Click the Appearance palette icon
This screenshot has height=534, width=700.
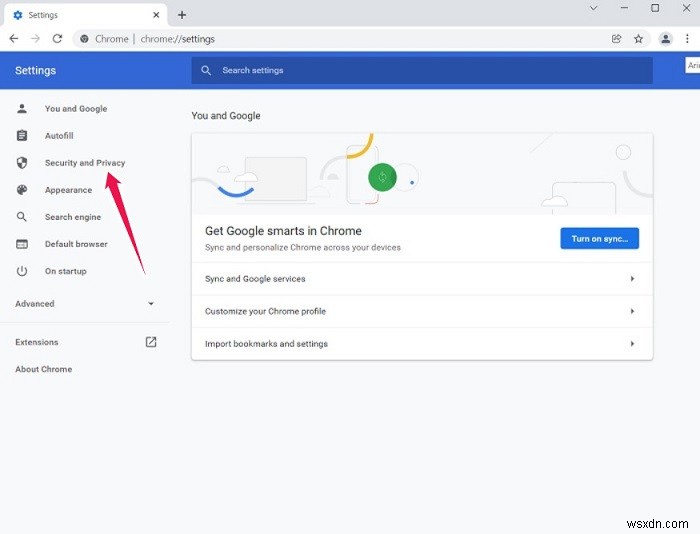pyautogui.click(x=22, y=190)
